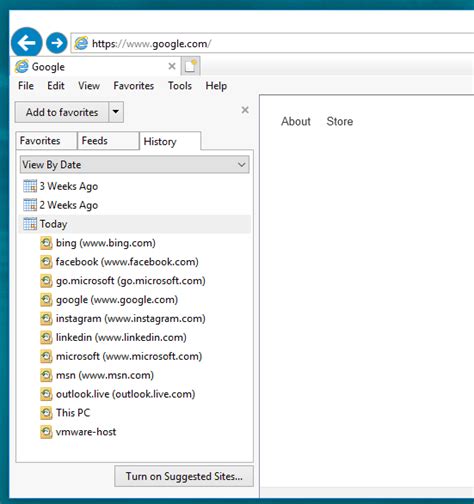
Task: Open the Store link on Google page
Action: 340,121
